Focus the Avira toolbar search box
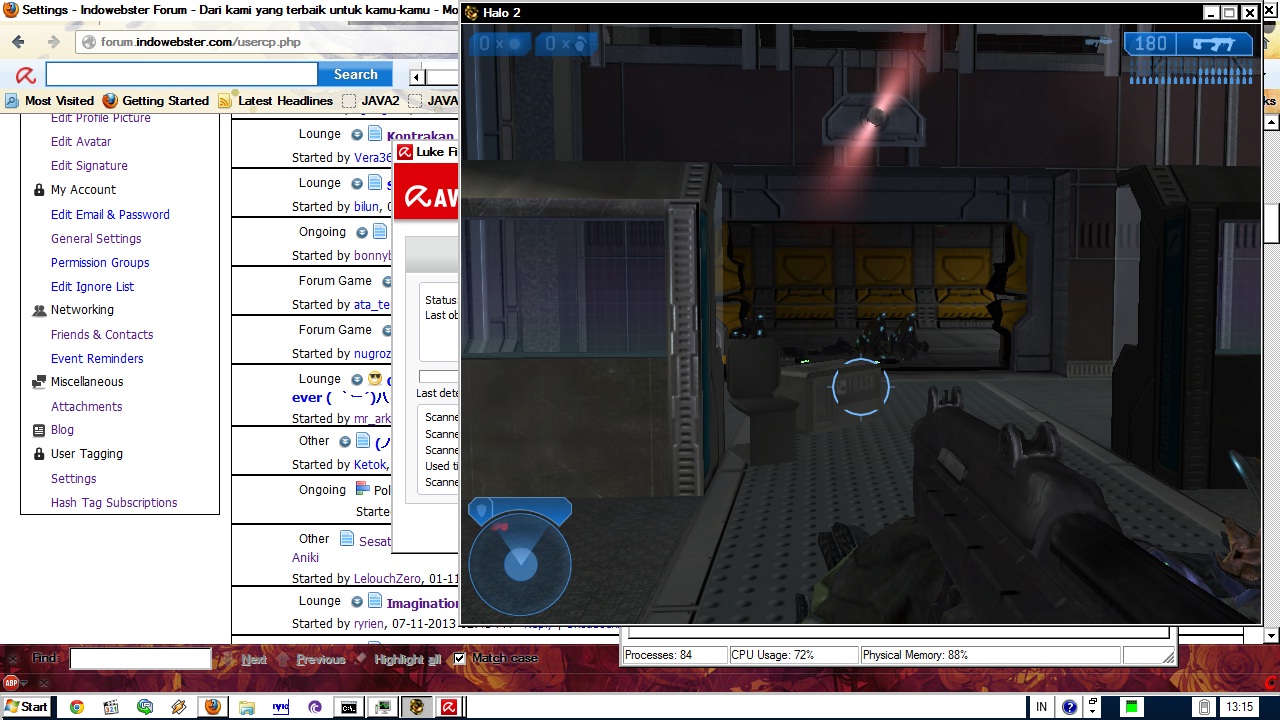The width and height of the screenshot is (1280, 720). [x=182, y=75]
